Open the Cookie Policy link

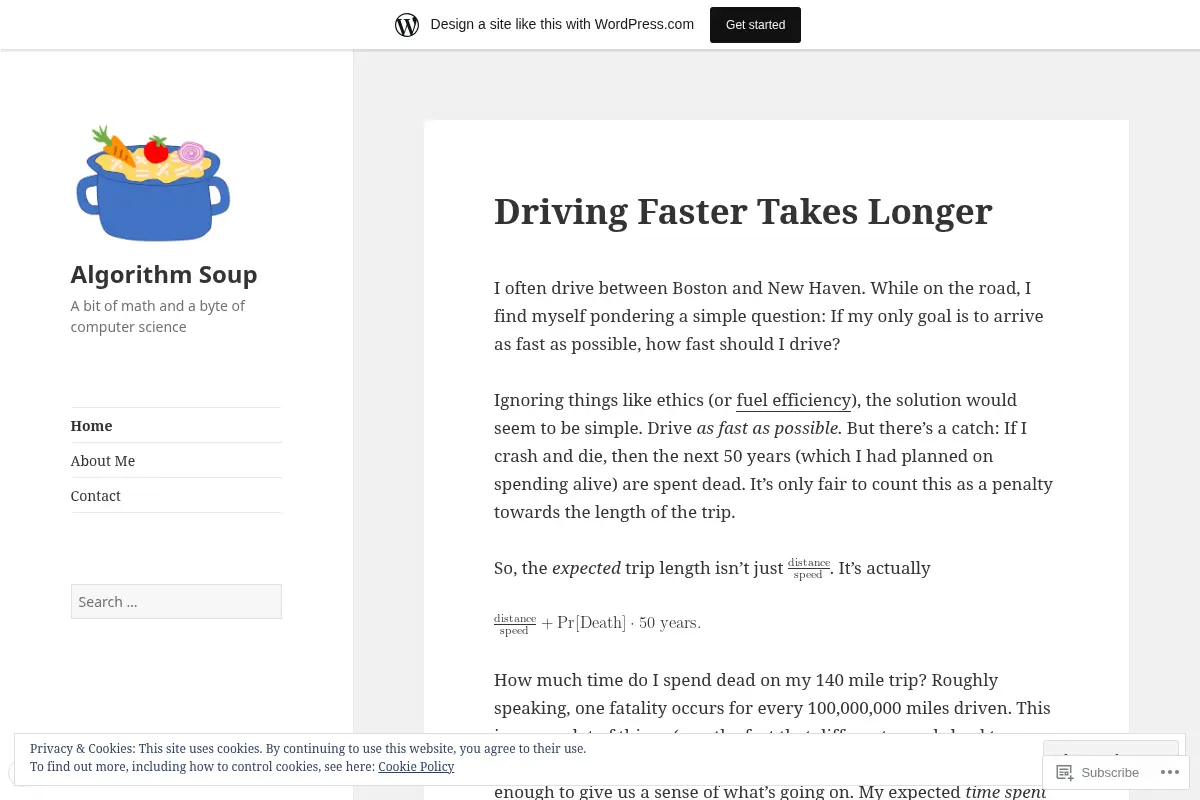click(x=416, y=767)
